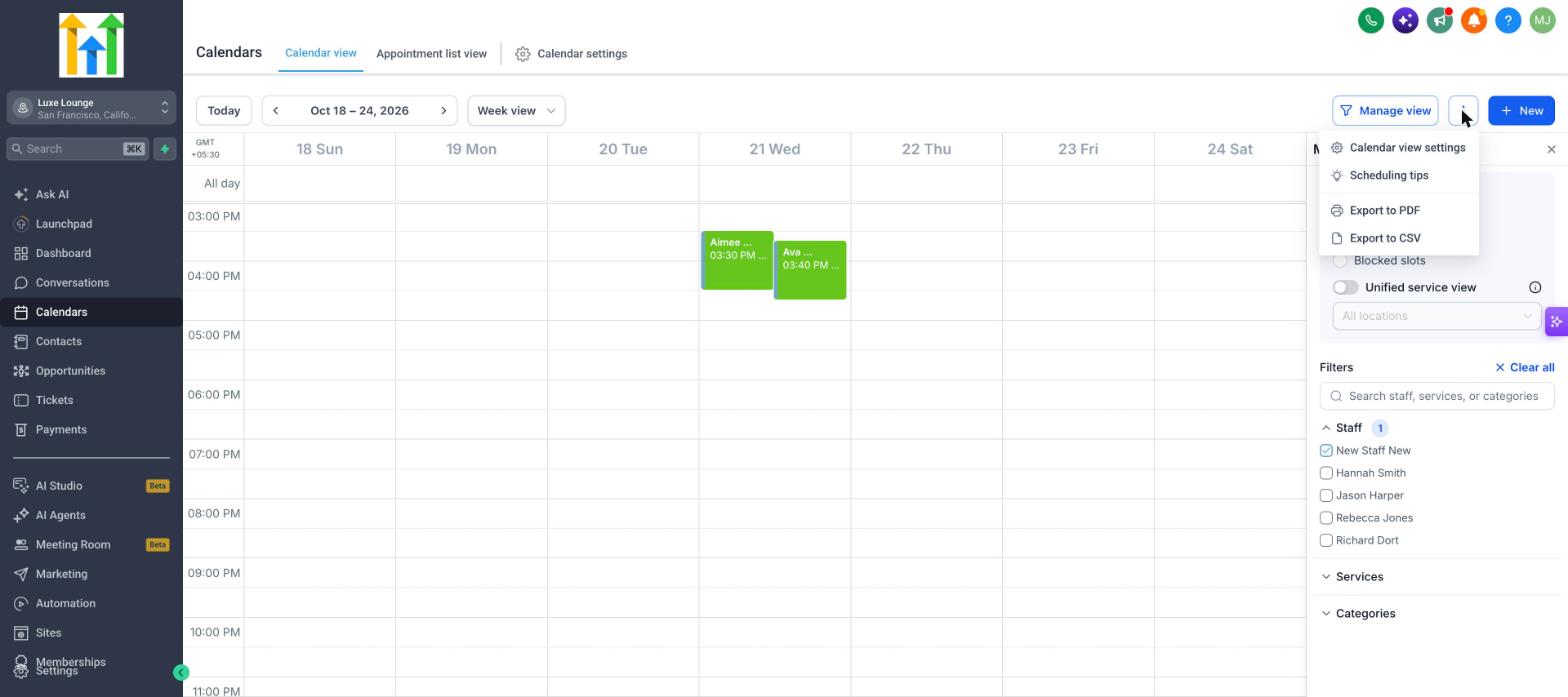Check the Jason Harper staff checkbox

(1326, 496)
